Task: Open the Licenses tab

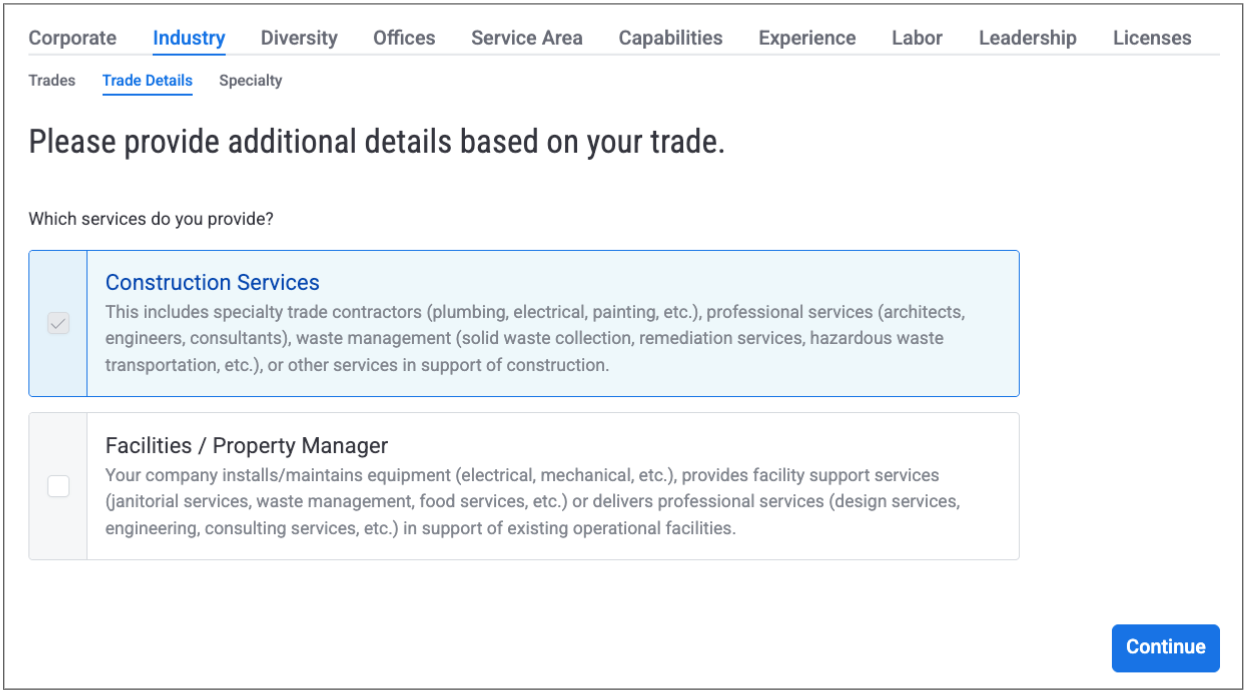Action: [x=1152, y=38]
